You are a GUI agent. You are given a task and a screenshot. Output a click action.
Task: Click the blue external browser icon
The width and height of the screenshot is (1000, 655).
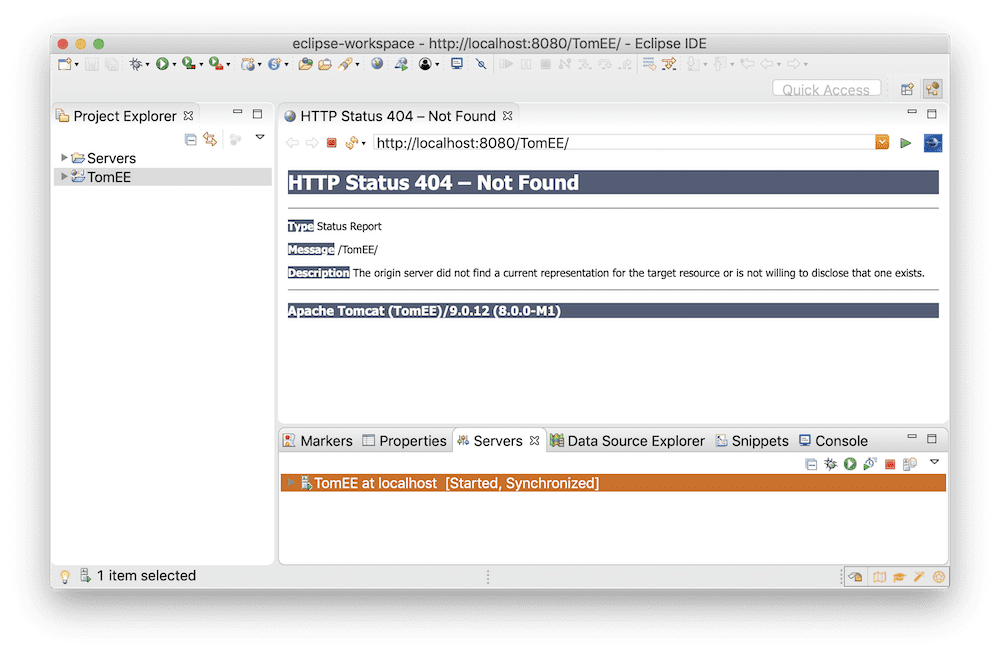pos(933,143)
